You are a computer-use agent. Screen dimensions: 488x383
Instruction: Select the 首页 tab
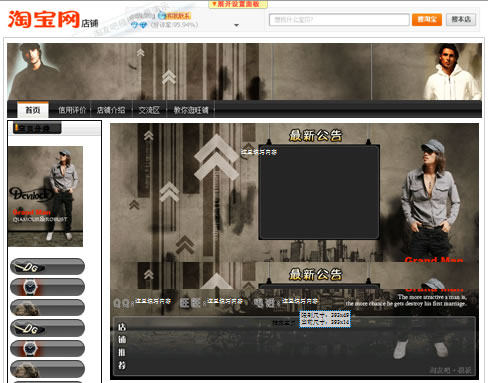[x=33, y=110]
